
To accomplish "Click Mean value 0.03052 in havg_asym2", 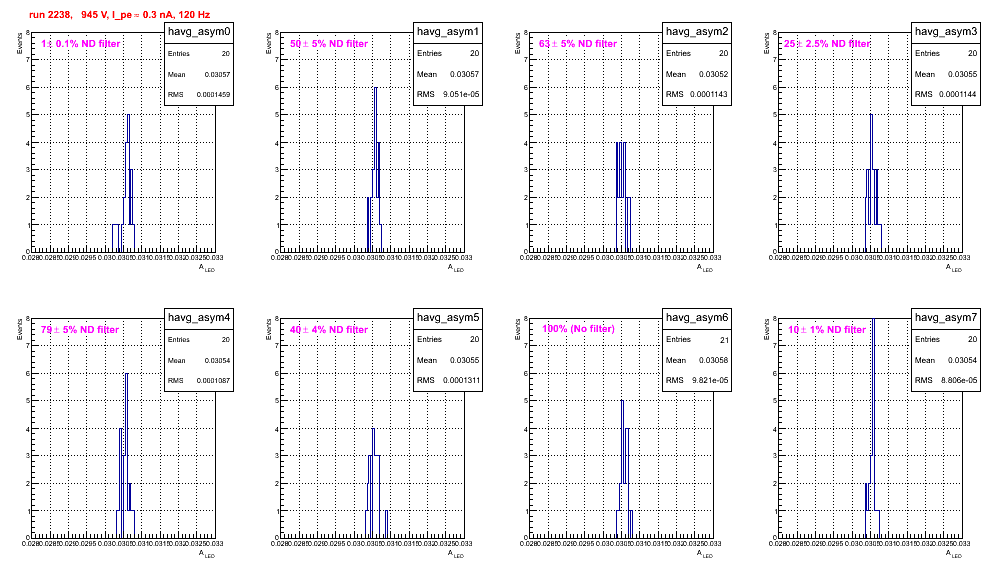I will click(713, 74).
